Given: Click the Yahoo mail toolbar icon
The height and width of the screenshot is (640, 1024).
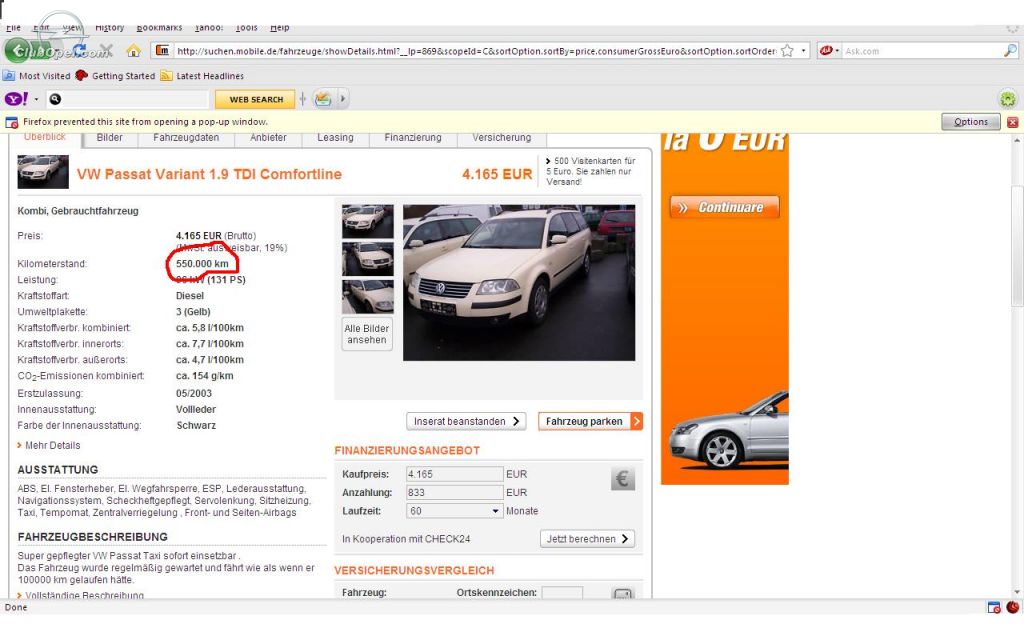Looking at the screenshot, I should (323, 99).
